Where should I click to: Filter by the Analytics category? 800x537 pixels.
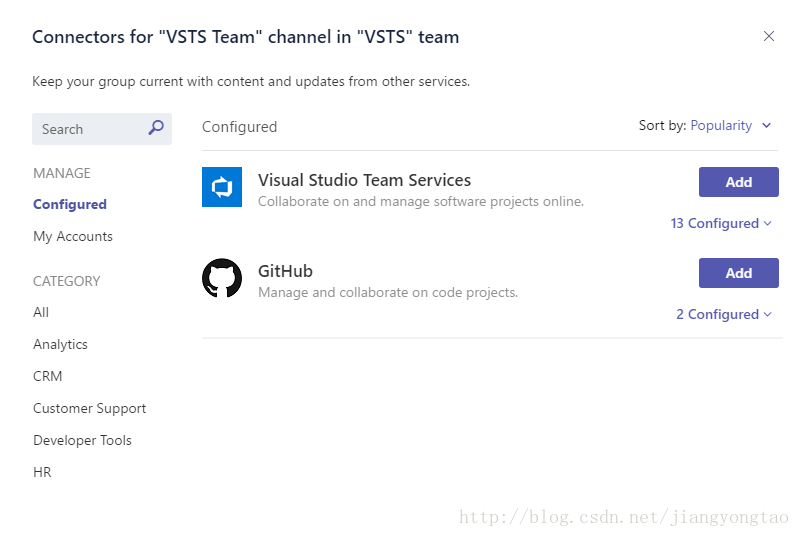(60, 344)
